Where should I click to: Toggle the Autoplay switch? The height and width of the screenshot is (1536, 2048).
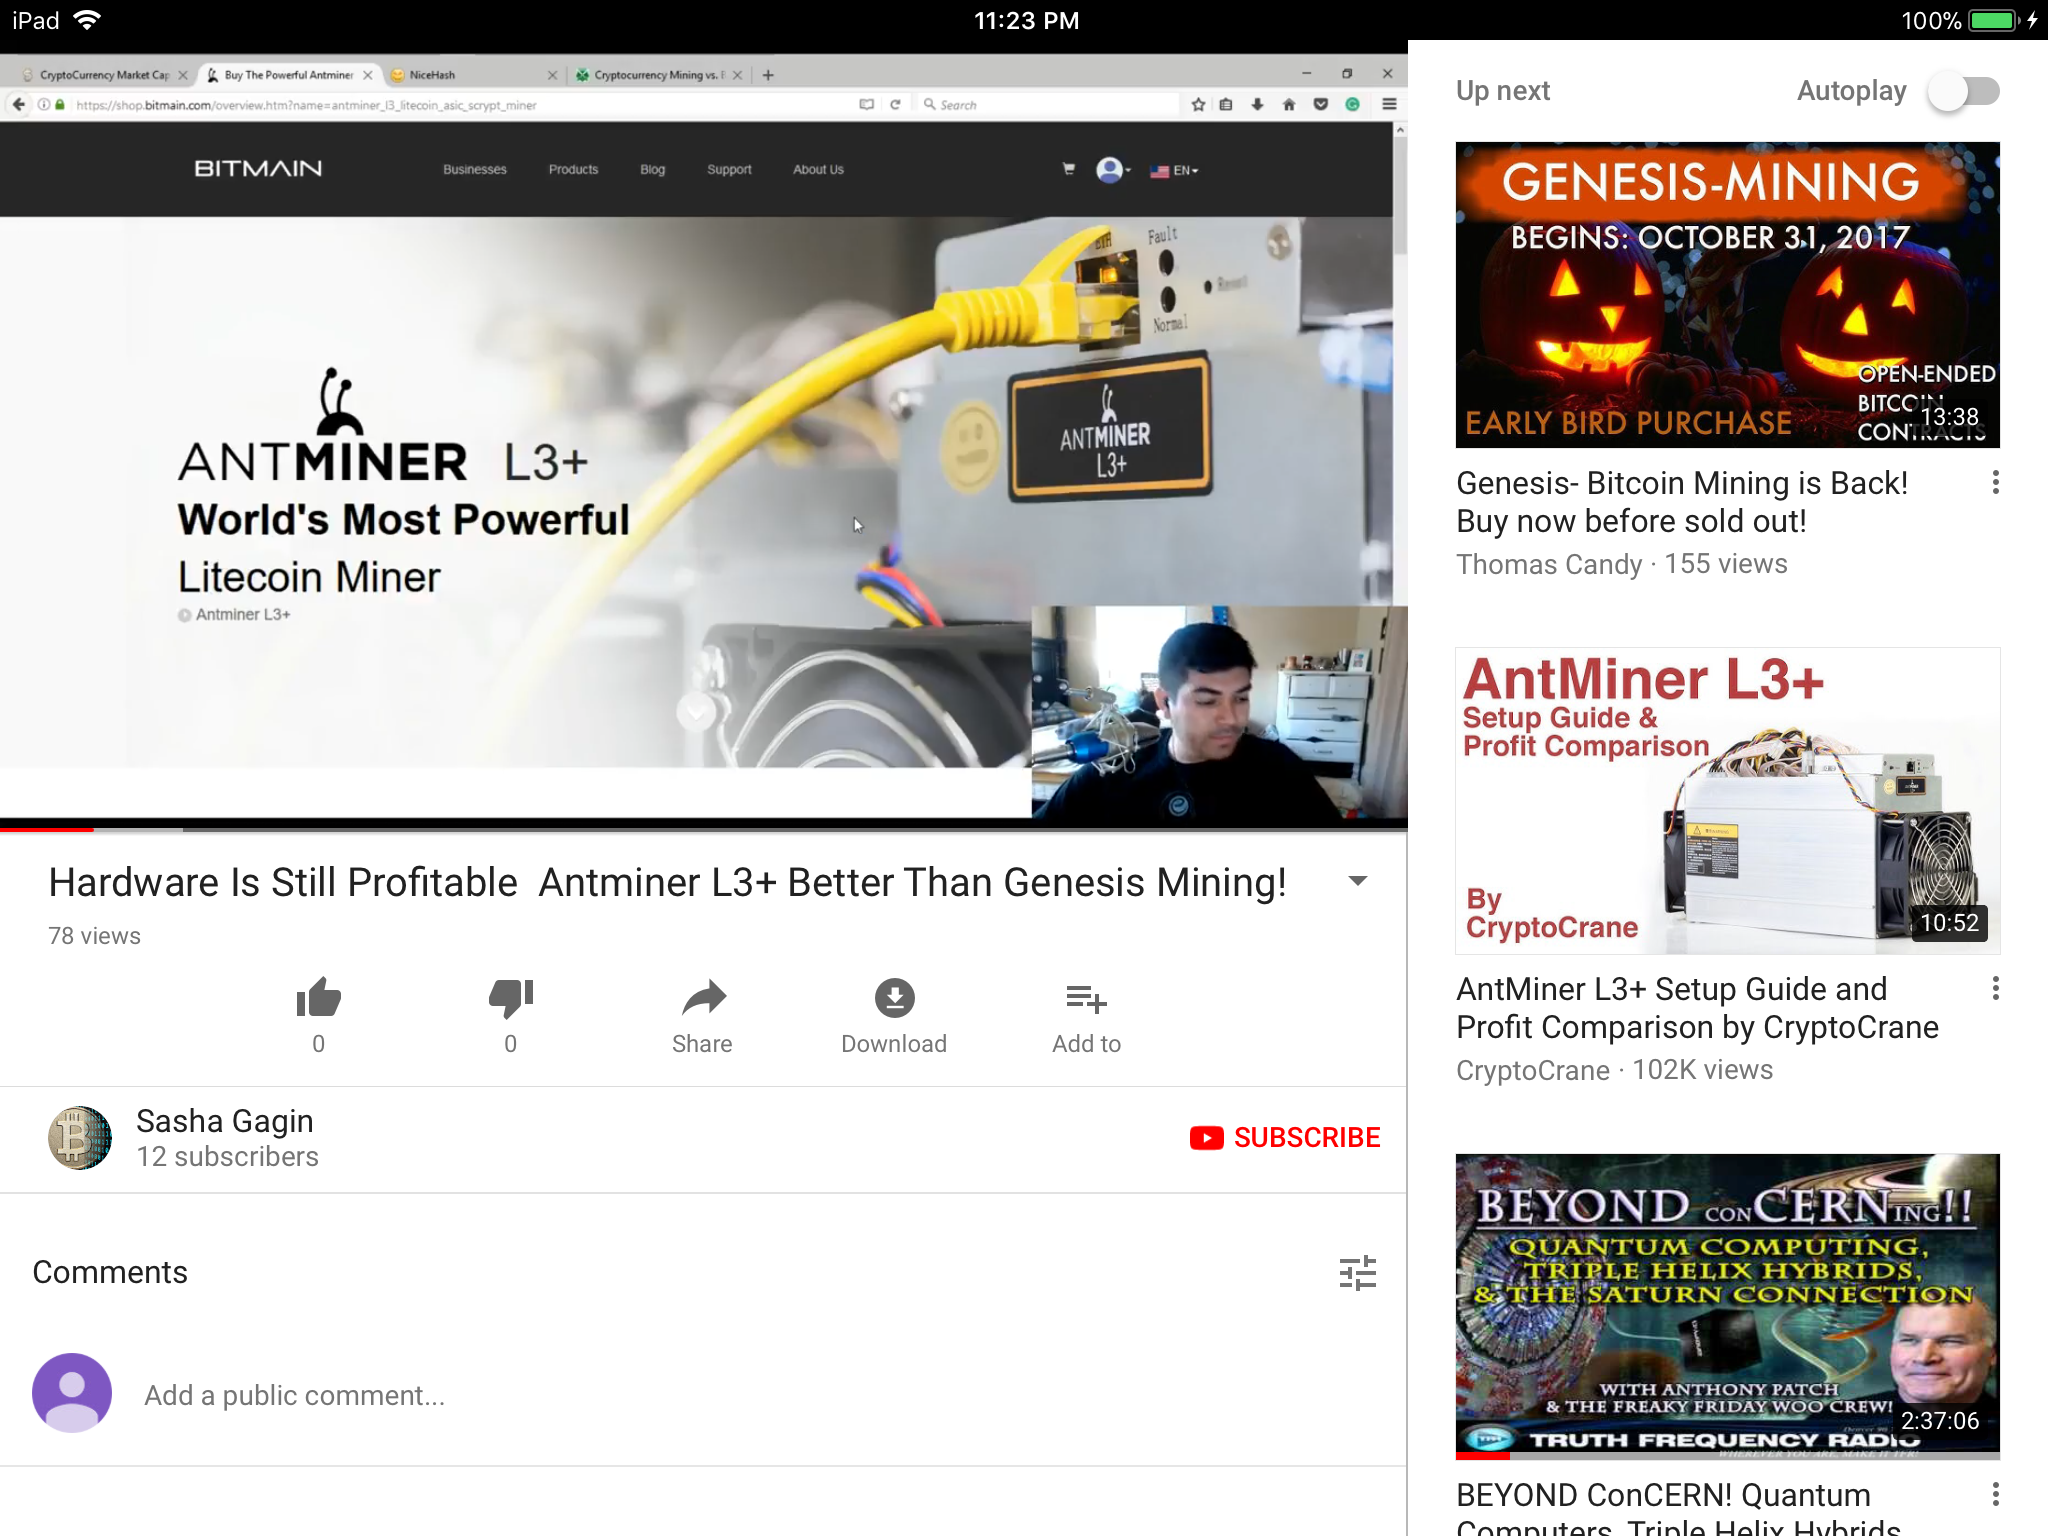(1964, 91)
